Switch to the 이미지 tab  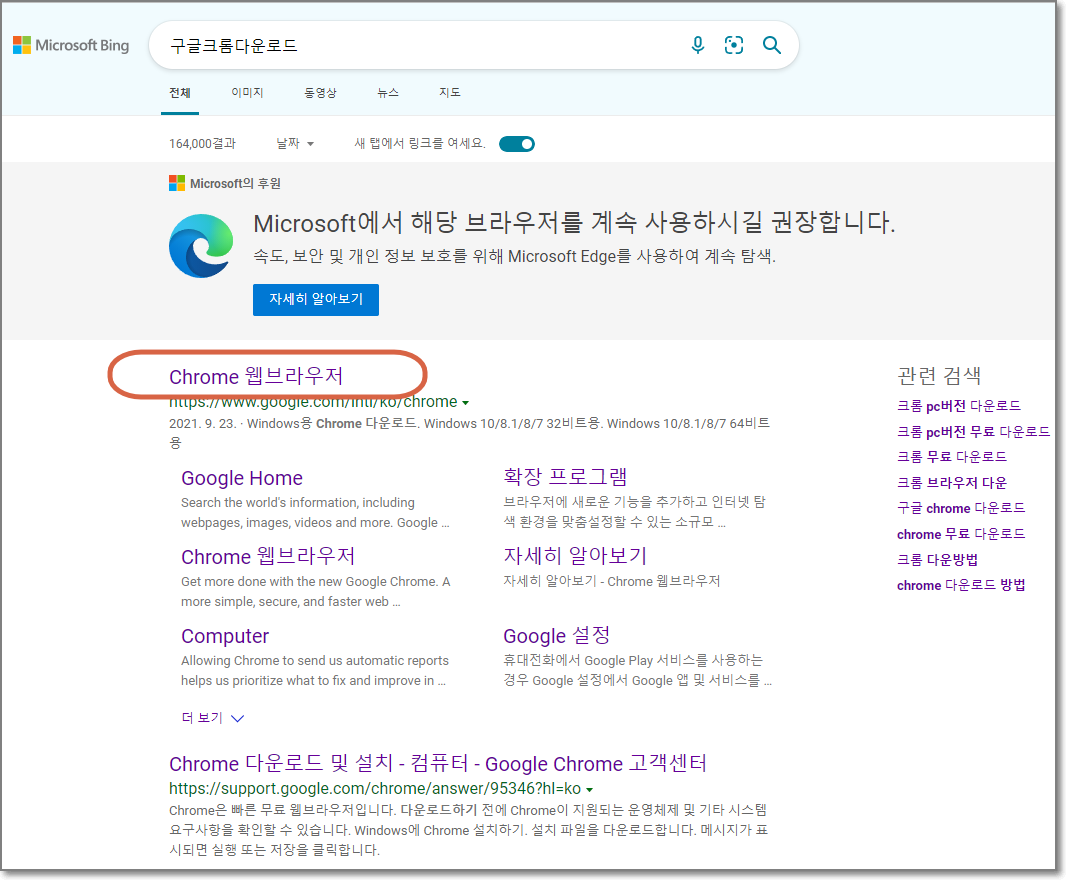pyautogui.click(x=247, y=92)
